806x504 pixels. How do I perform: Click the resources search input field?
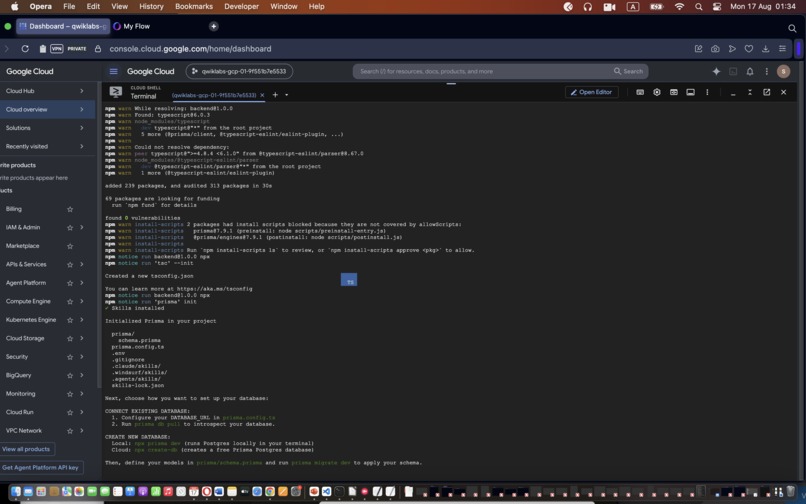[x=483, y=71]
